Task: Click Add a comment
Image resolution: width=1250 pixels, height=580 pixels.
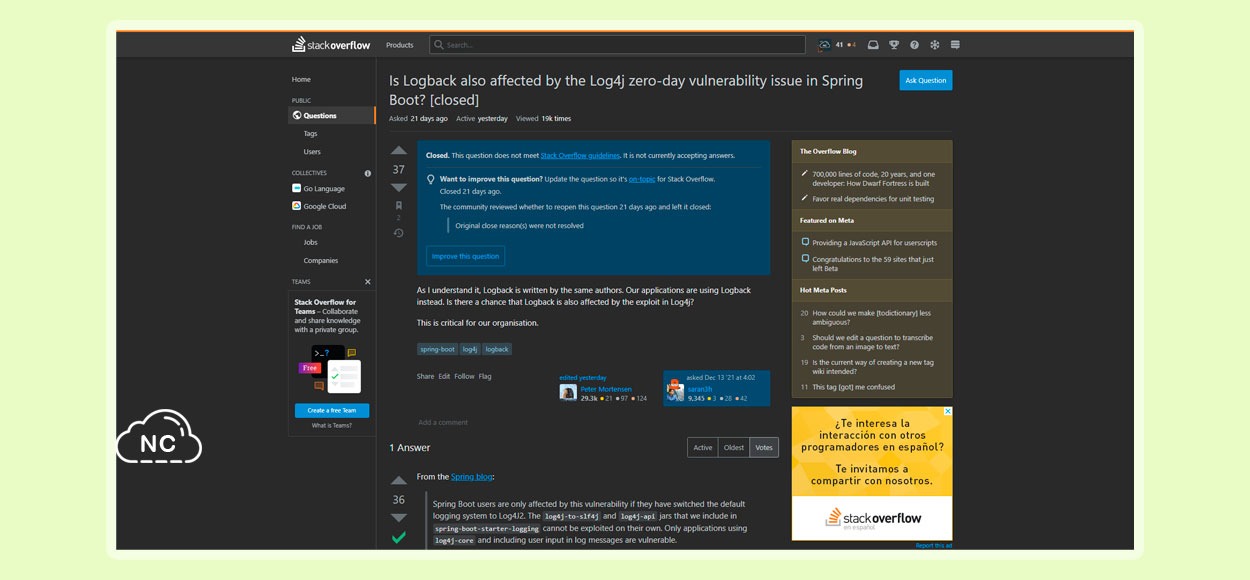Action: [x=443, y=422]
